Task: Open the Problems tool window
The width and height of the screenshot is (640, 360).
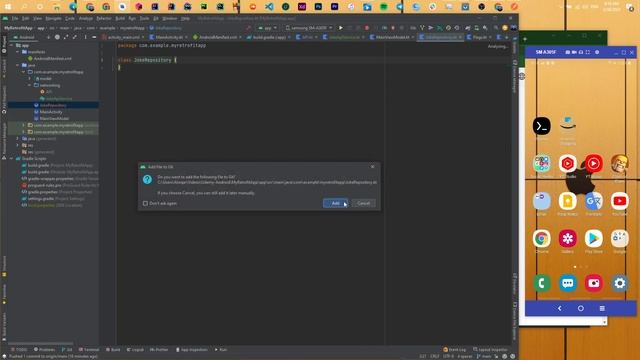Action: point(44,350)
